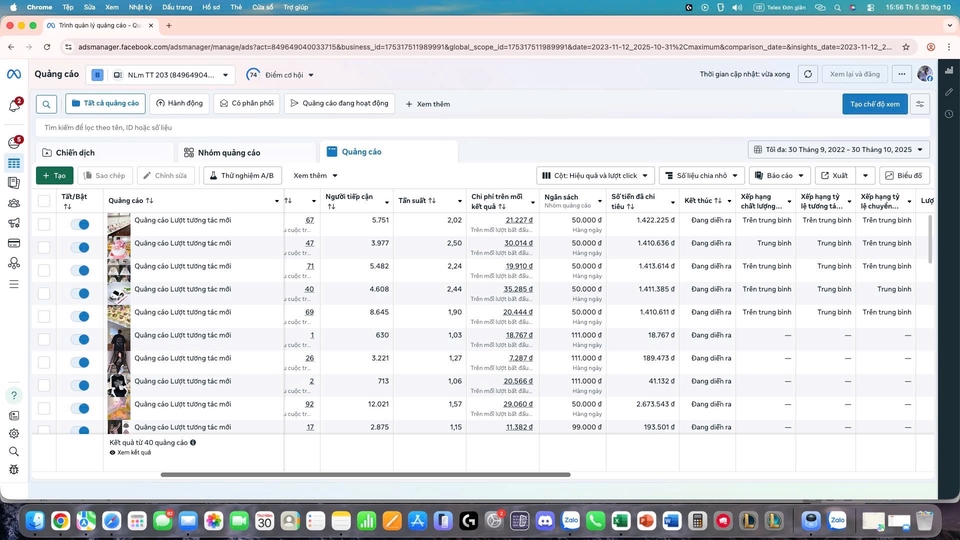Screen dimensions: 960x540
Task: Tick the select-all checkbox in table header
Action: coord(44,201)
